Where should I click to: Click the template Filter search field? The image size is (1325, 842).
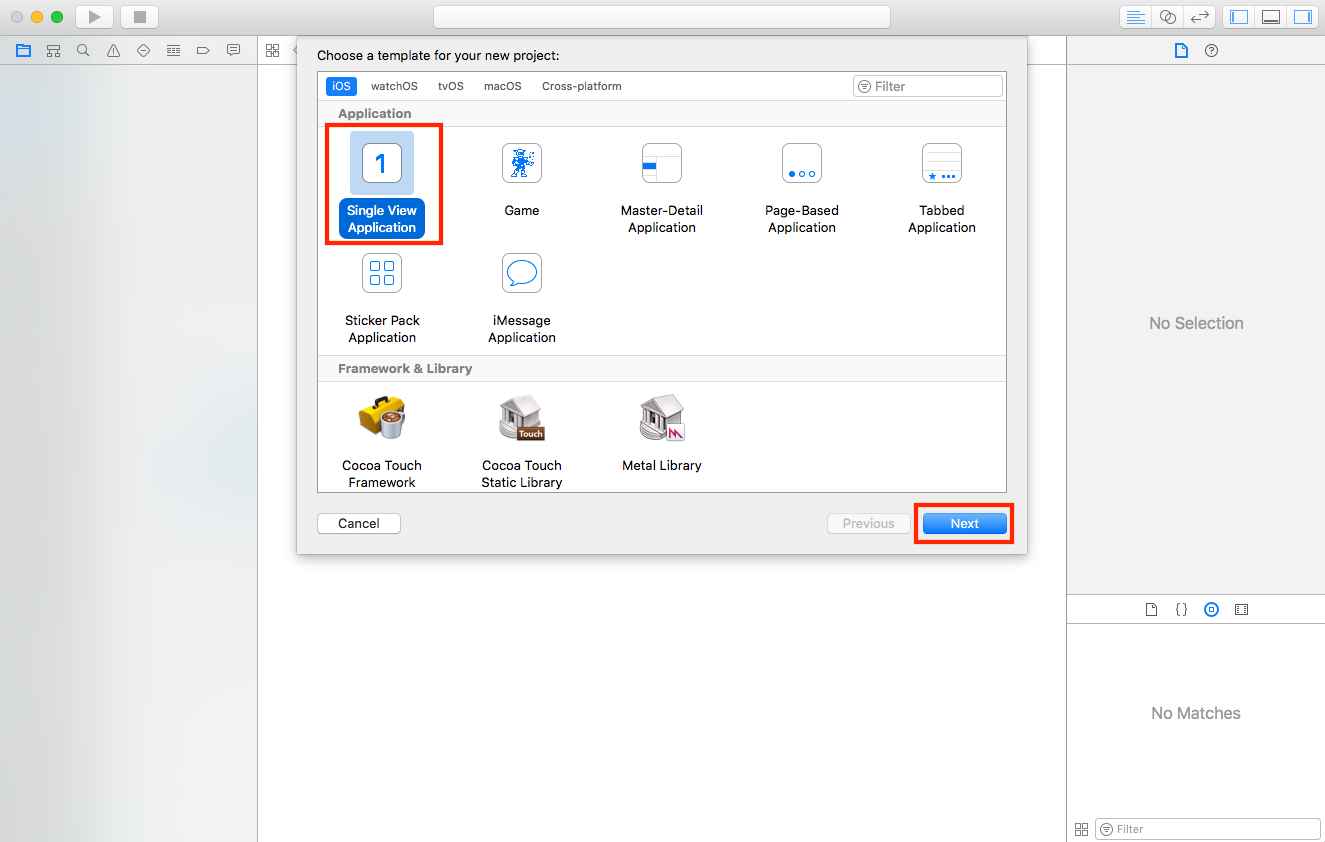(928, 86)
